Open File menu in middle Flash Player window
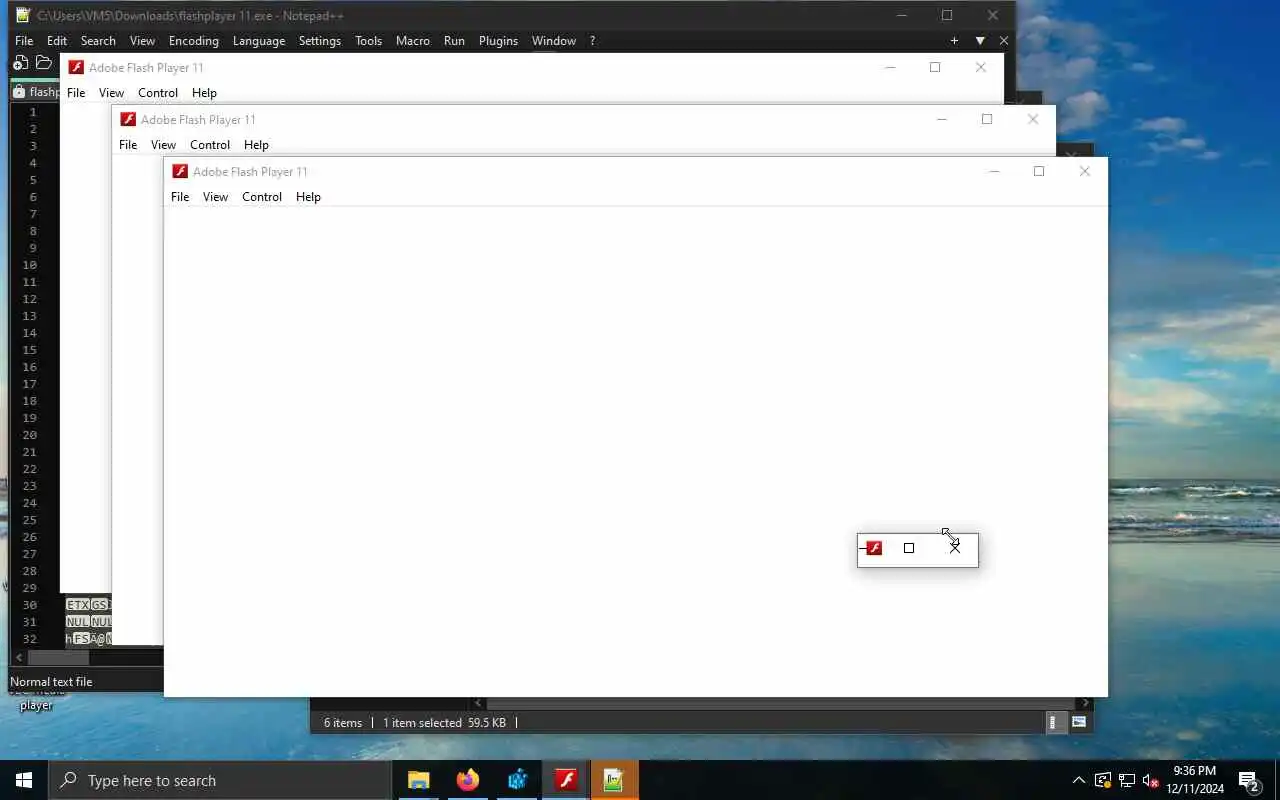Screen dimensions: 1280x800 128,145
